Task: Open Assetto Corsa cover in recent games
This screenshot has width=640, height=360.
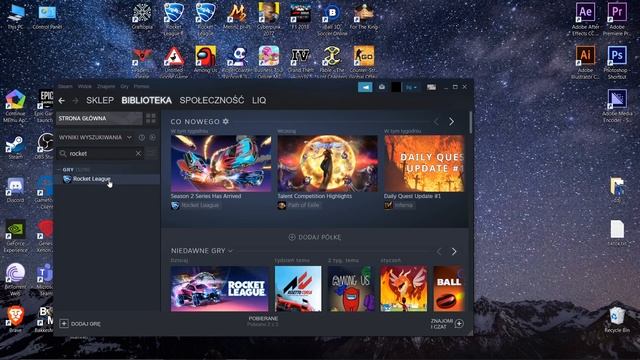Action: click(x=298, y=289)
